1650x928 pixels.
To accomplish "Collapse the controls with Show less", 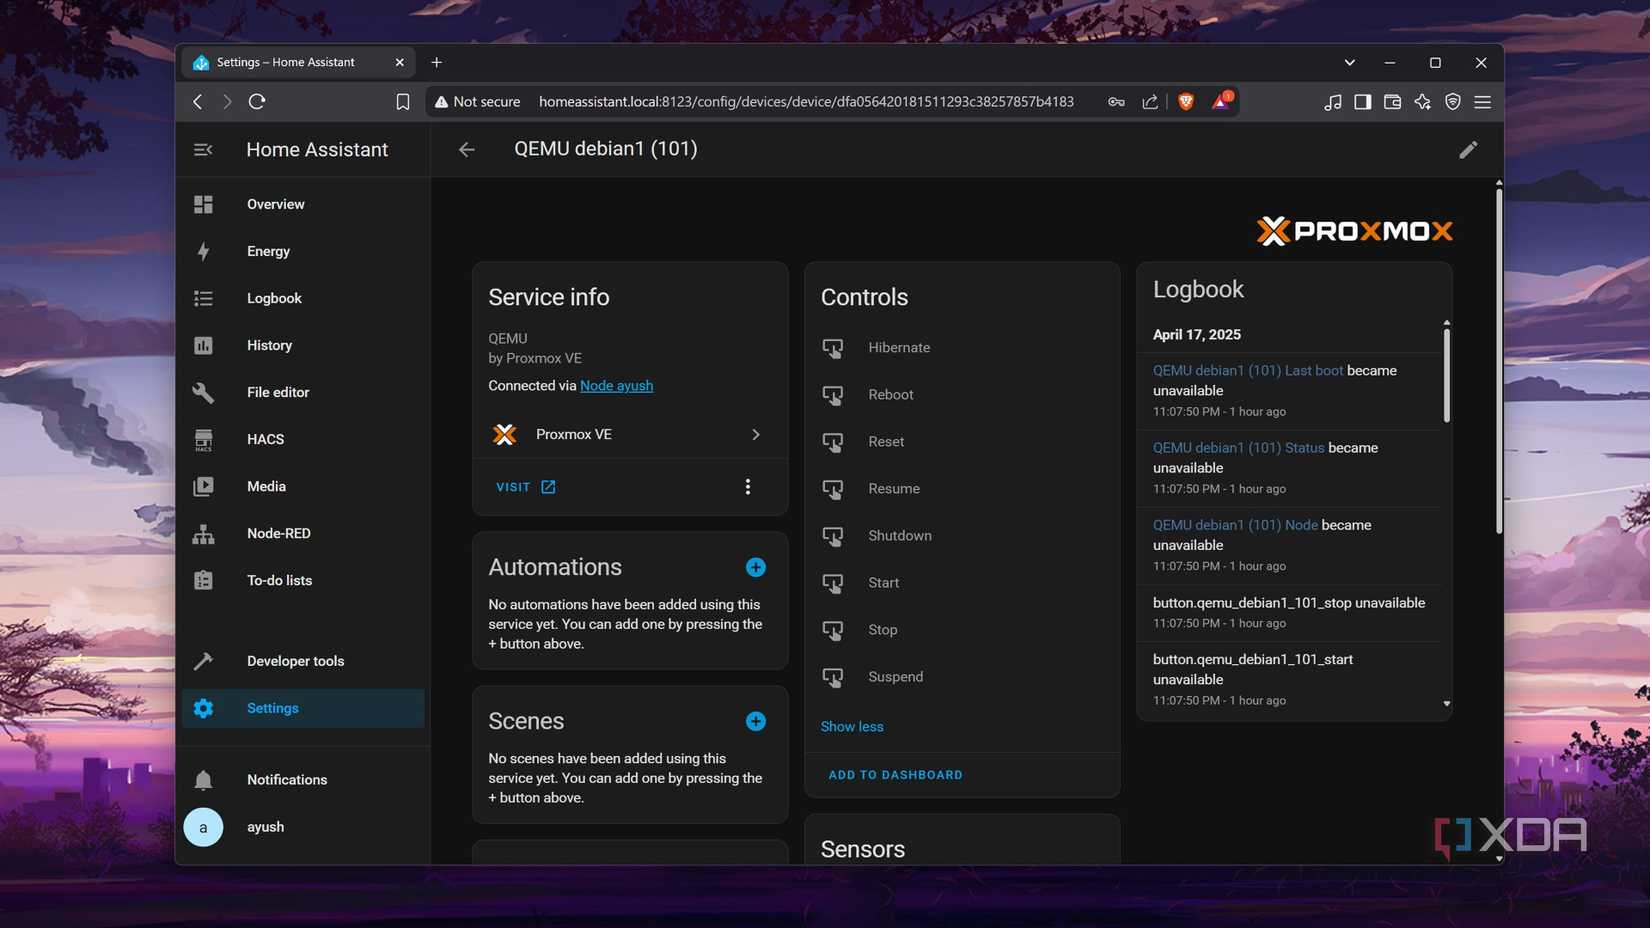I will [x=851, y=726].
